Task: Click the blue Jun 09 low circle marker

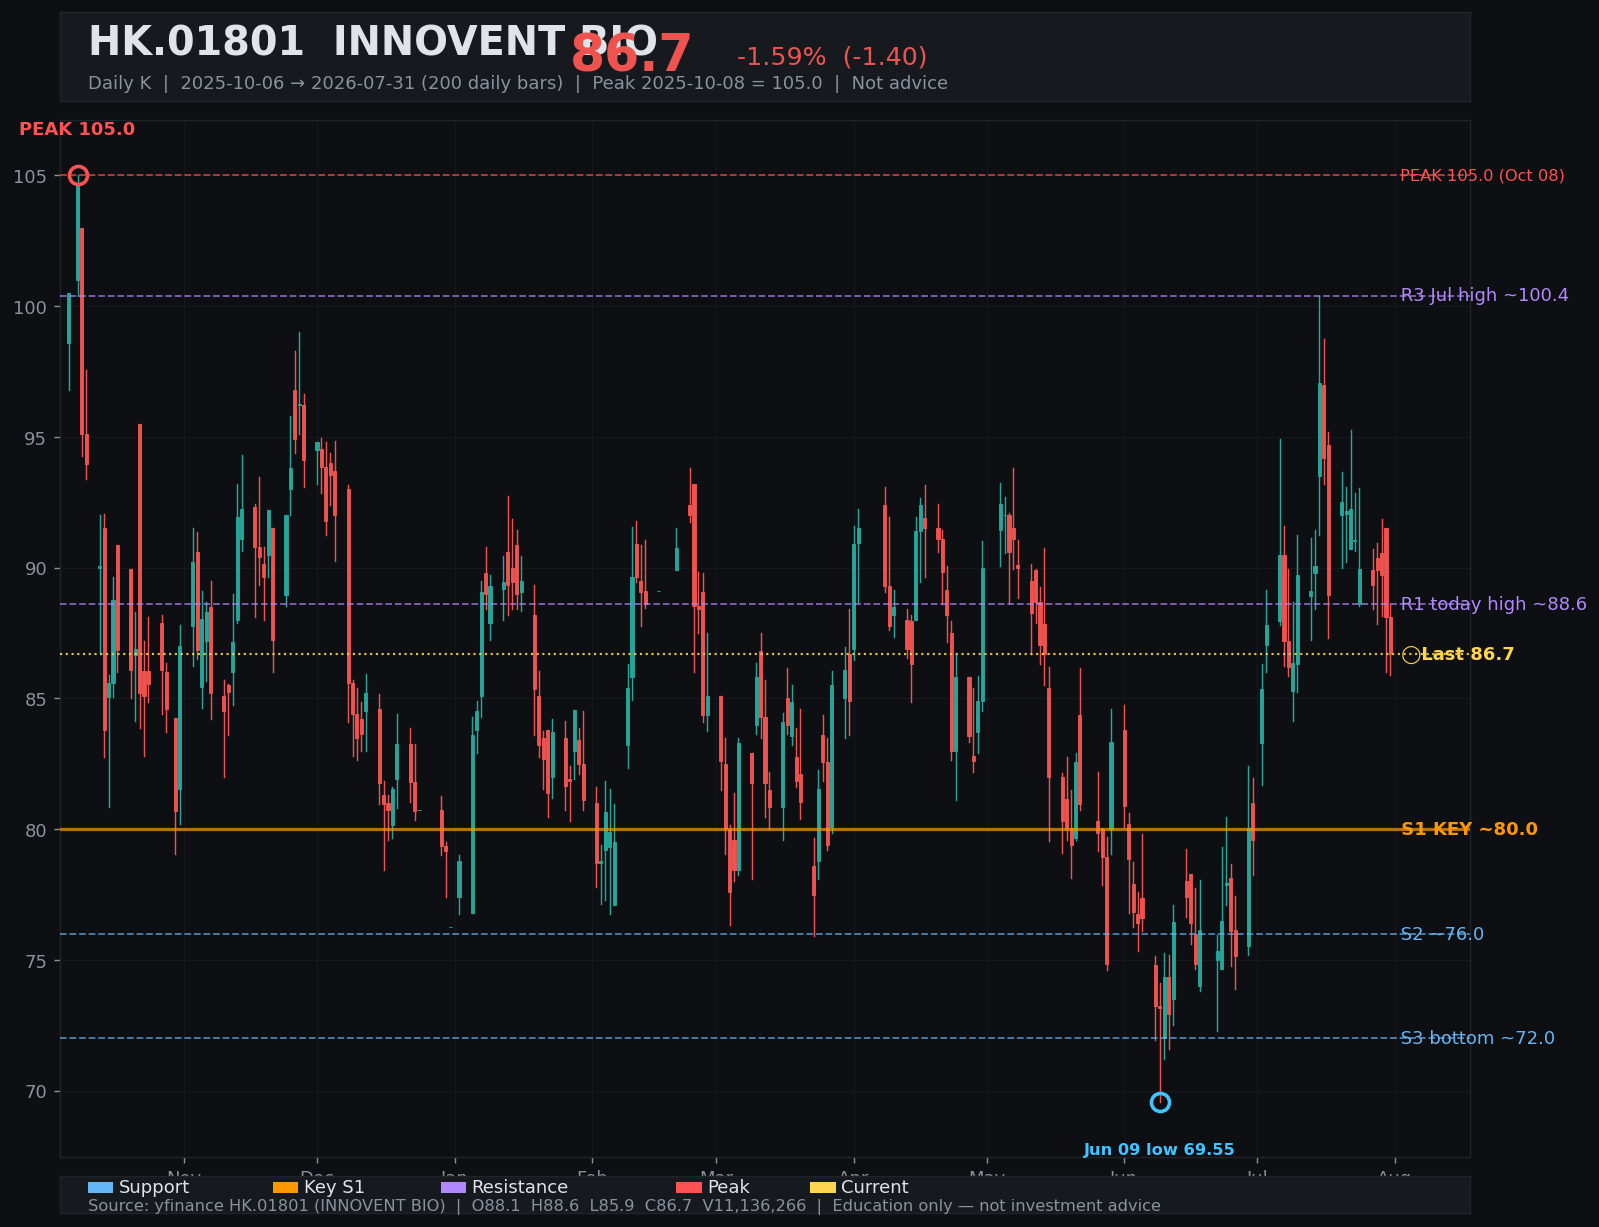Action: 1160,1102
